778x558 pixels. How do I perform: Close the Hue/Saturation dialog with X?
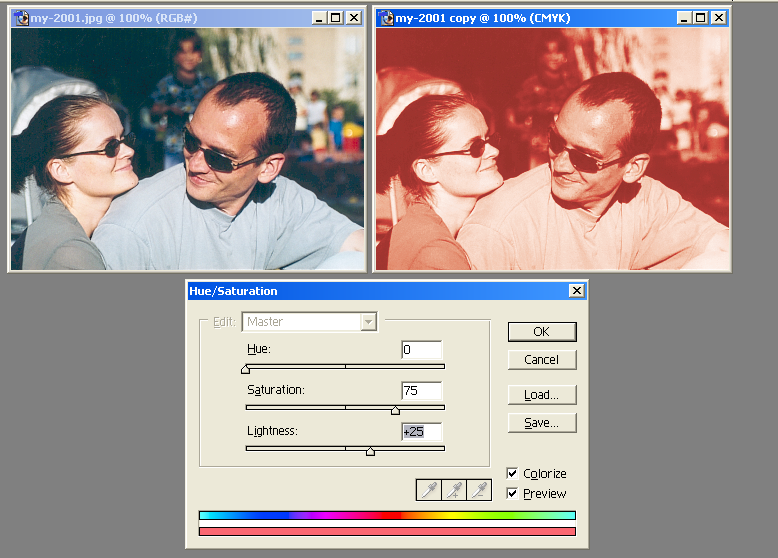click(576, 291)
